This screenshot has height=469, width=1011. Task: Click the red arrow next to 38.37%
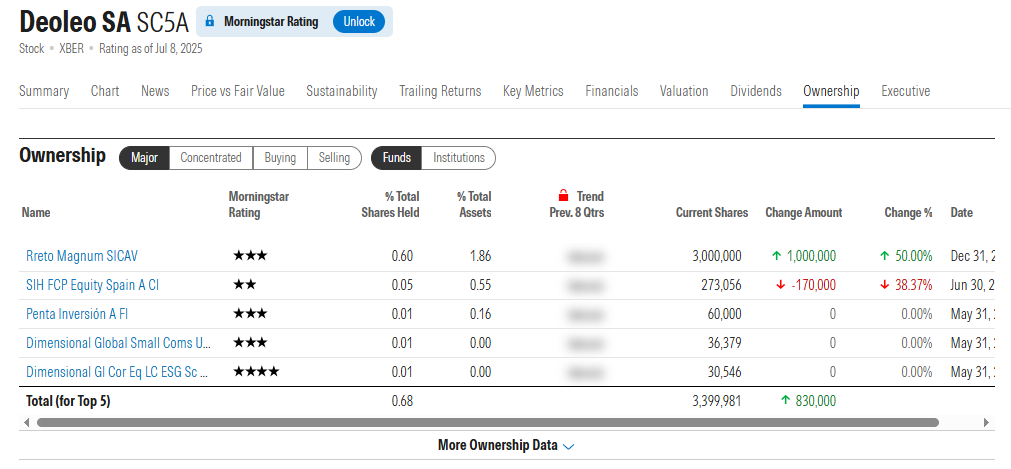point(885,285)
